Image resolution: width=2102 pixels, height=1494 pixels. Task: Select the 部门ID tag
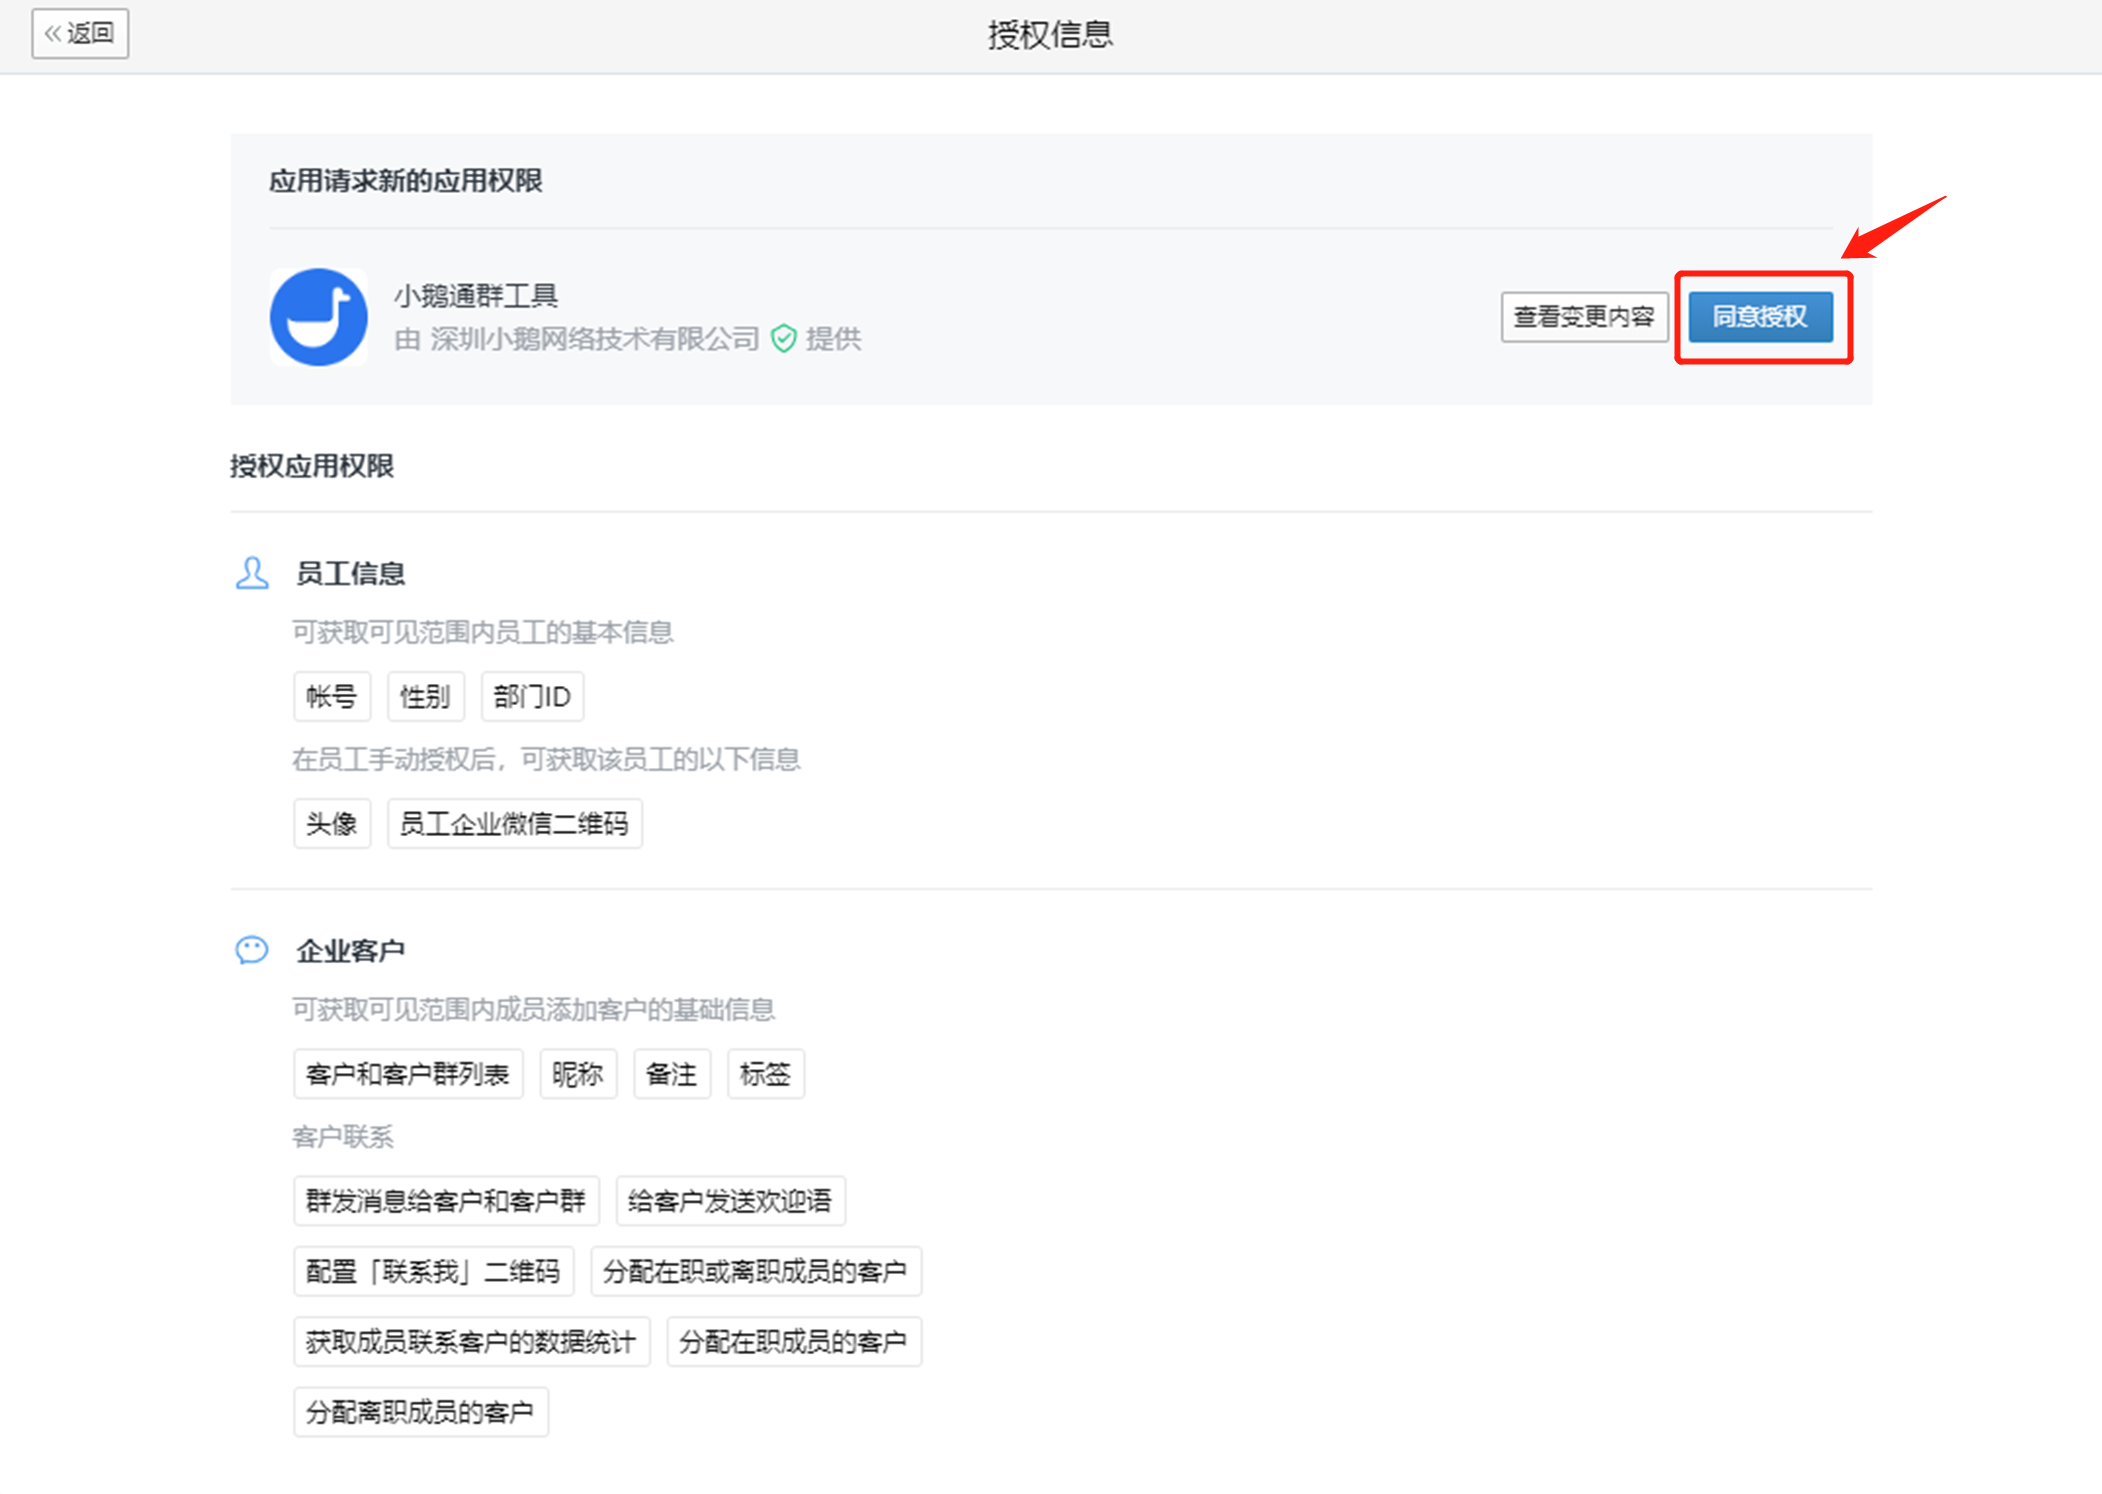click(x=532, y=696)
